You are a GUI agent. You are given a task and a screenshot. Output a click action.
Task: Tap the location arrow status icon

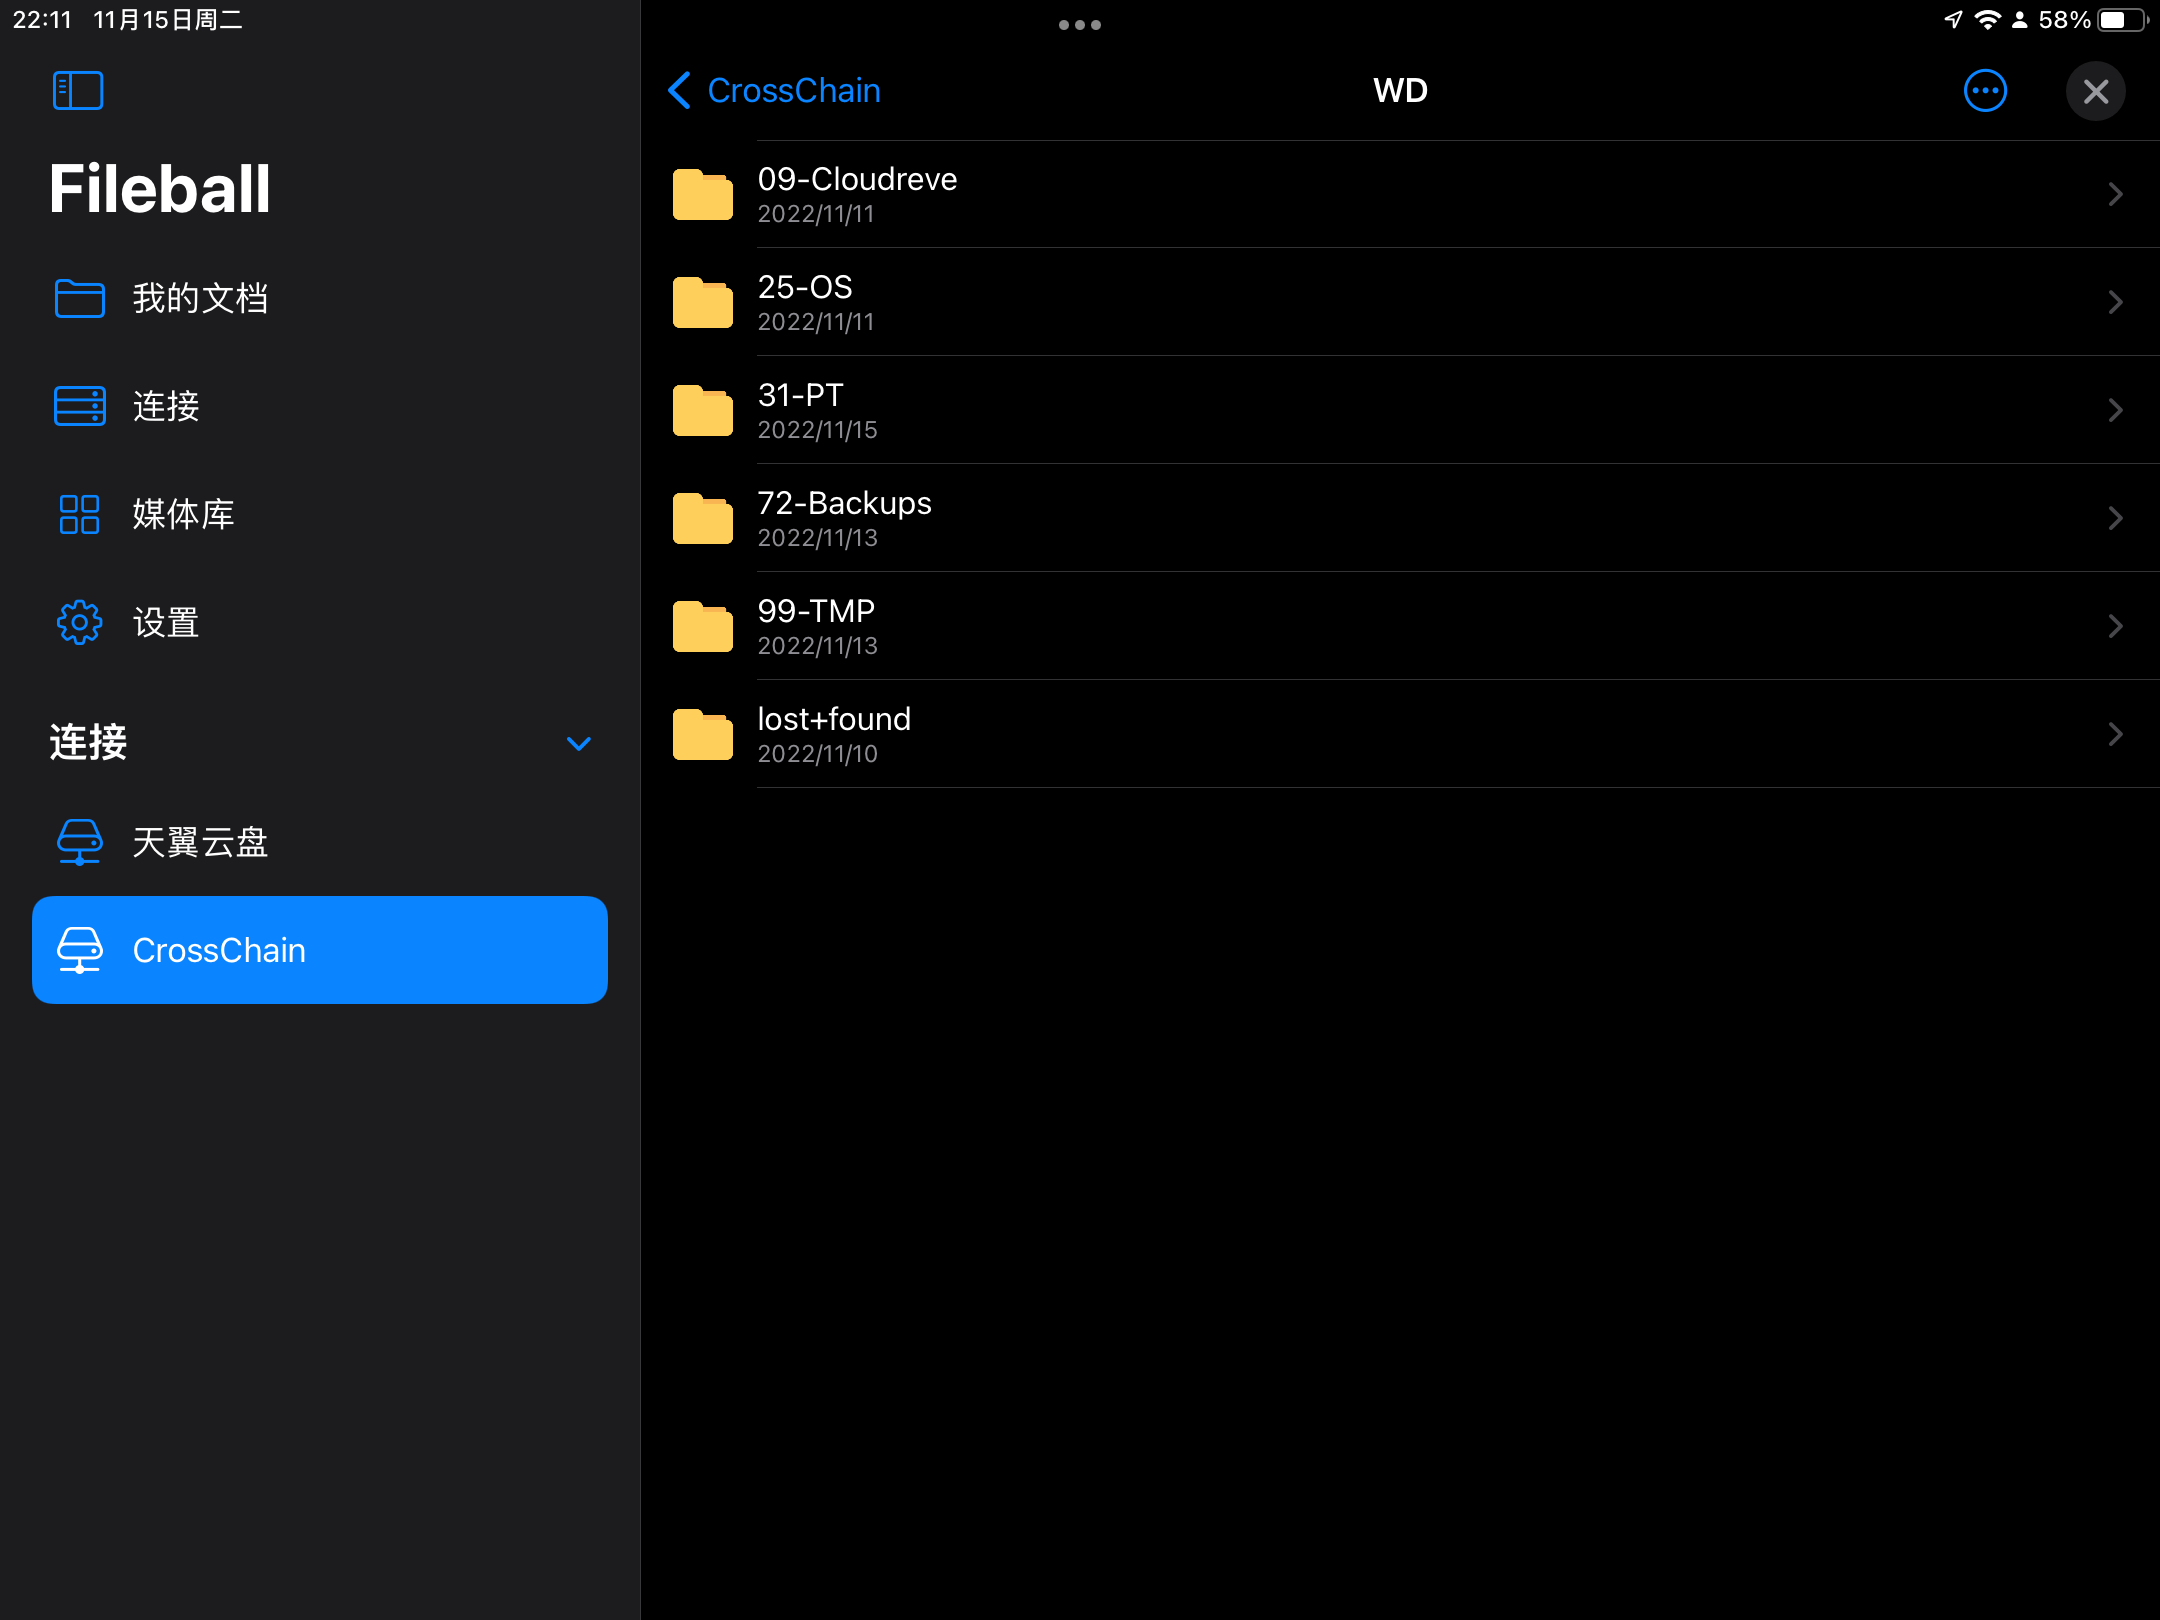coord(1953,20)
